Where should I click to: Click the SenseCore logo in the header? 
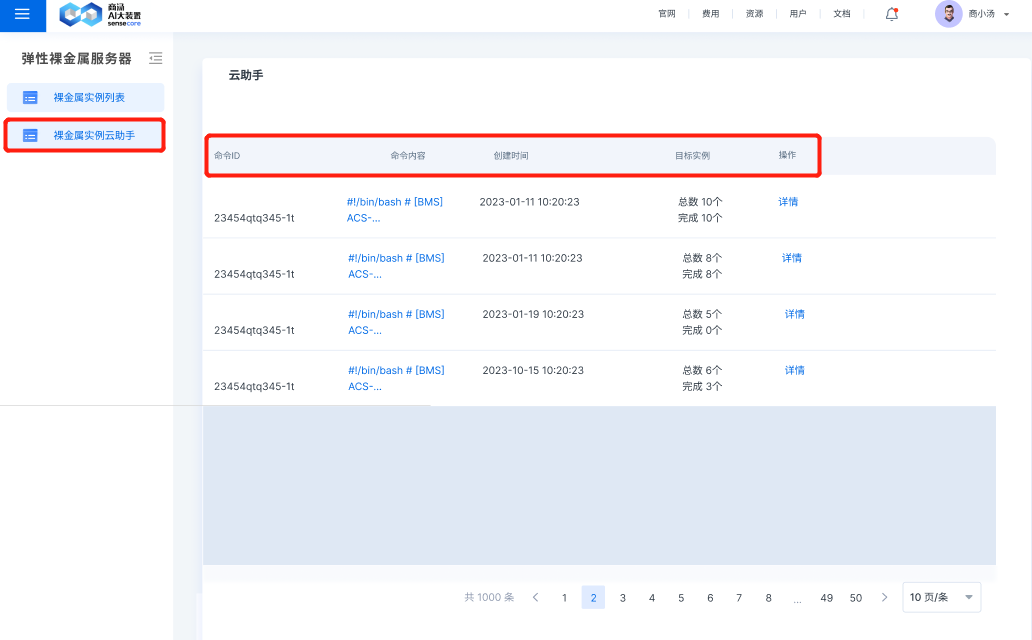[x=100, y=14]
